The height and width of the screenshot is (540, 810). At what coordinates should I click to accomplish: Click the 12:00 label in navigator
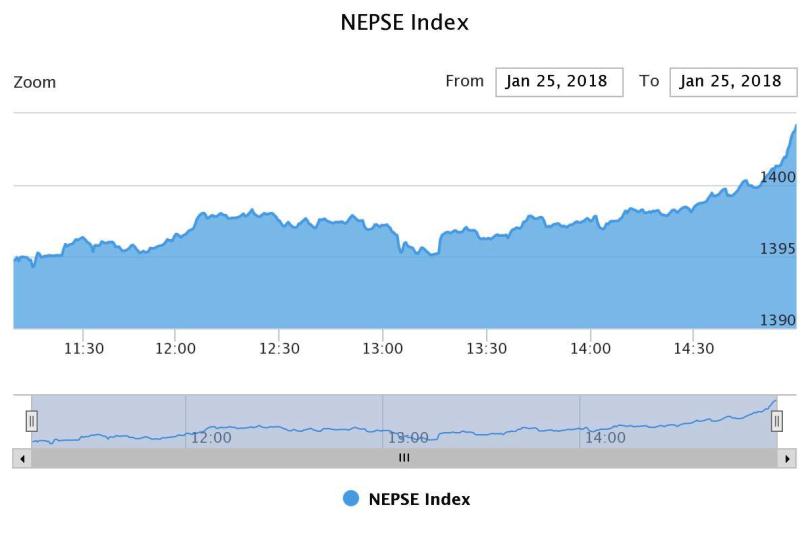211,437
